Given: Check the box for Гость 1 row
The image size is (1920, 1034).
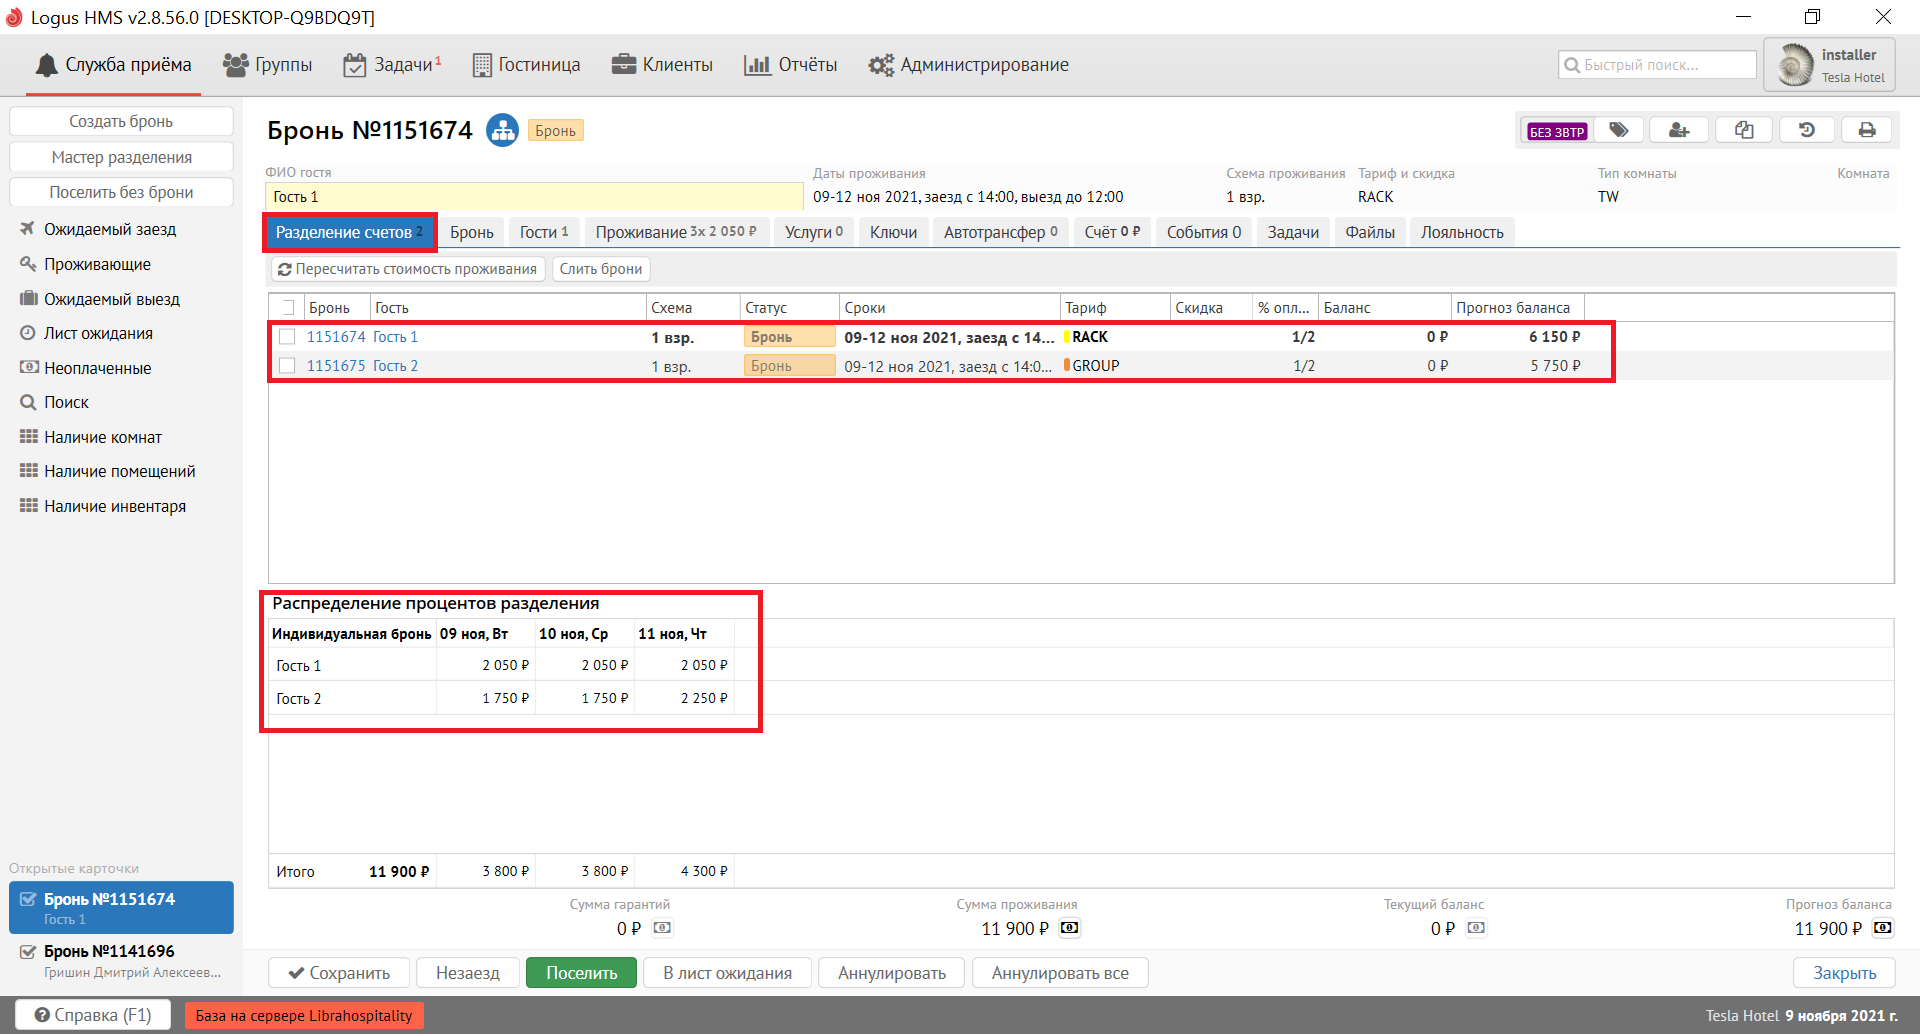Looking at the screenshot, I should (x=287, y=337).
